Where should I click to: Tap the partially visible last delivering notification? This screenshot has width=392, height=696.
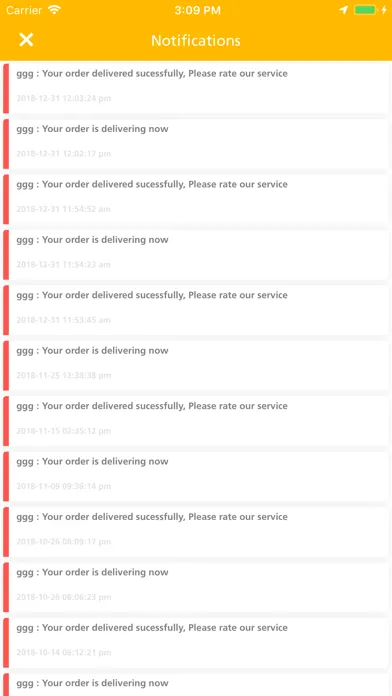point(196,684)
